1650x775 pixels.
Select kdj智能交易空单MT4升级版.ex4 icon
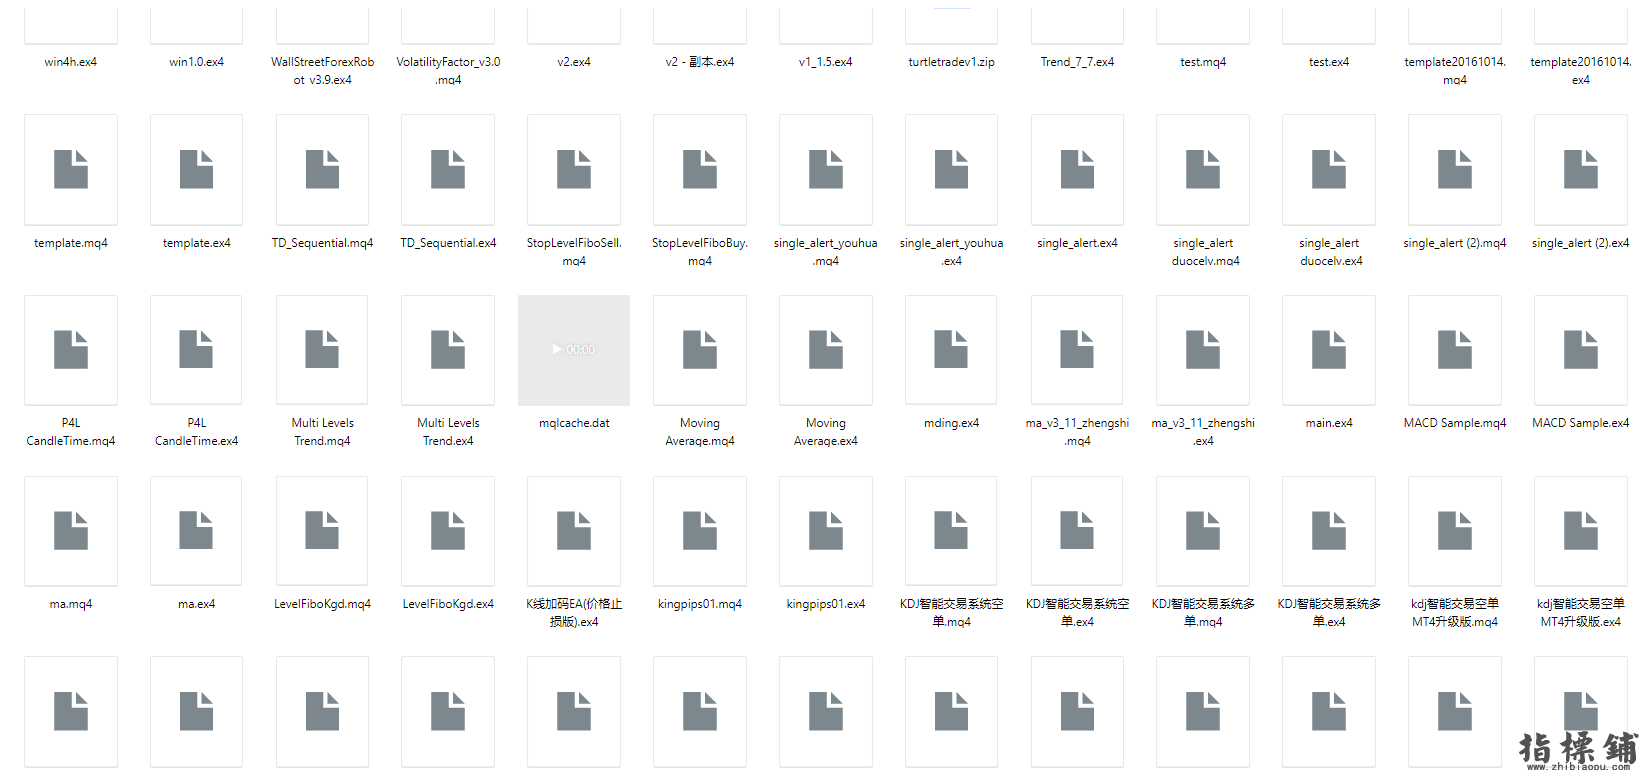1581,531
